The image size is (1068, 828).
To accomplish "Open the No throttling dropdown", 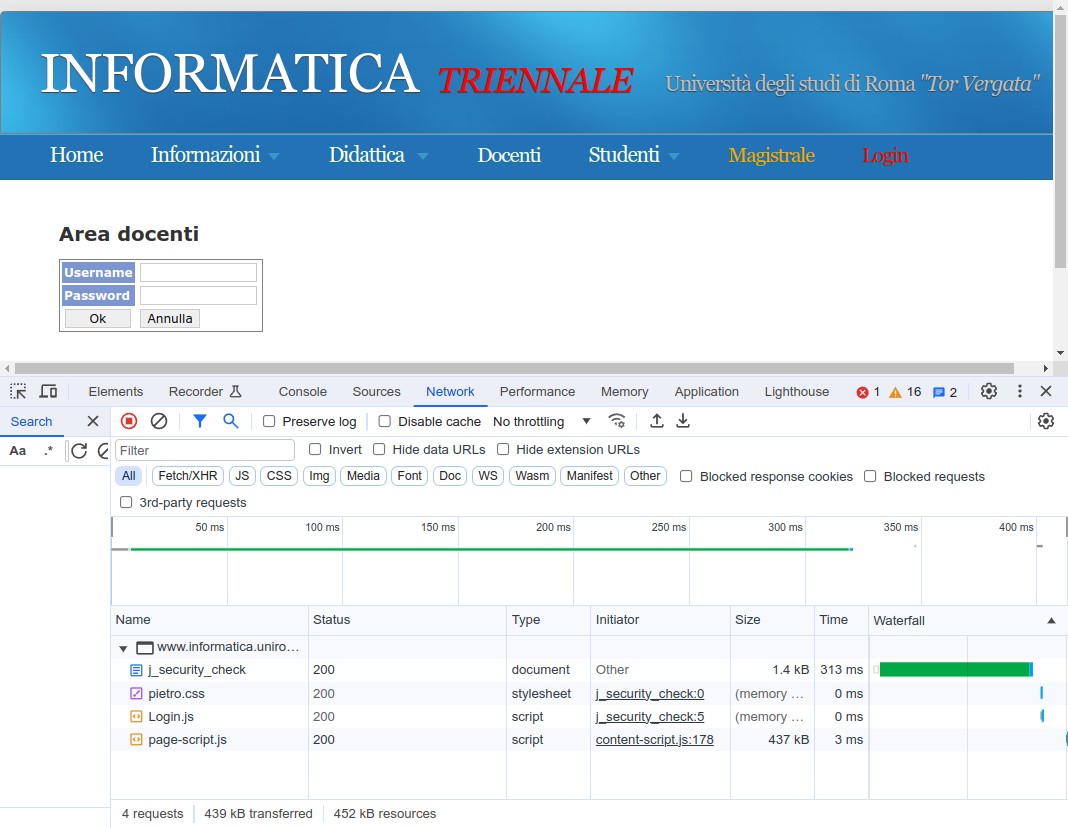I will tap(541, 421).
